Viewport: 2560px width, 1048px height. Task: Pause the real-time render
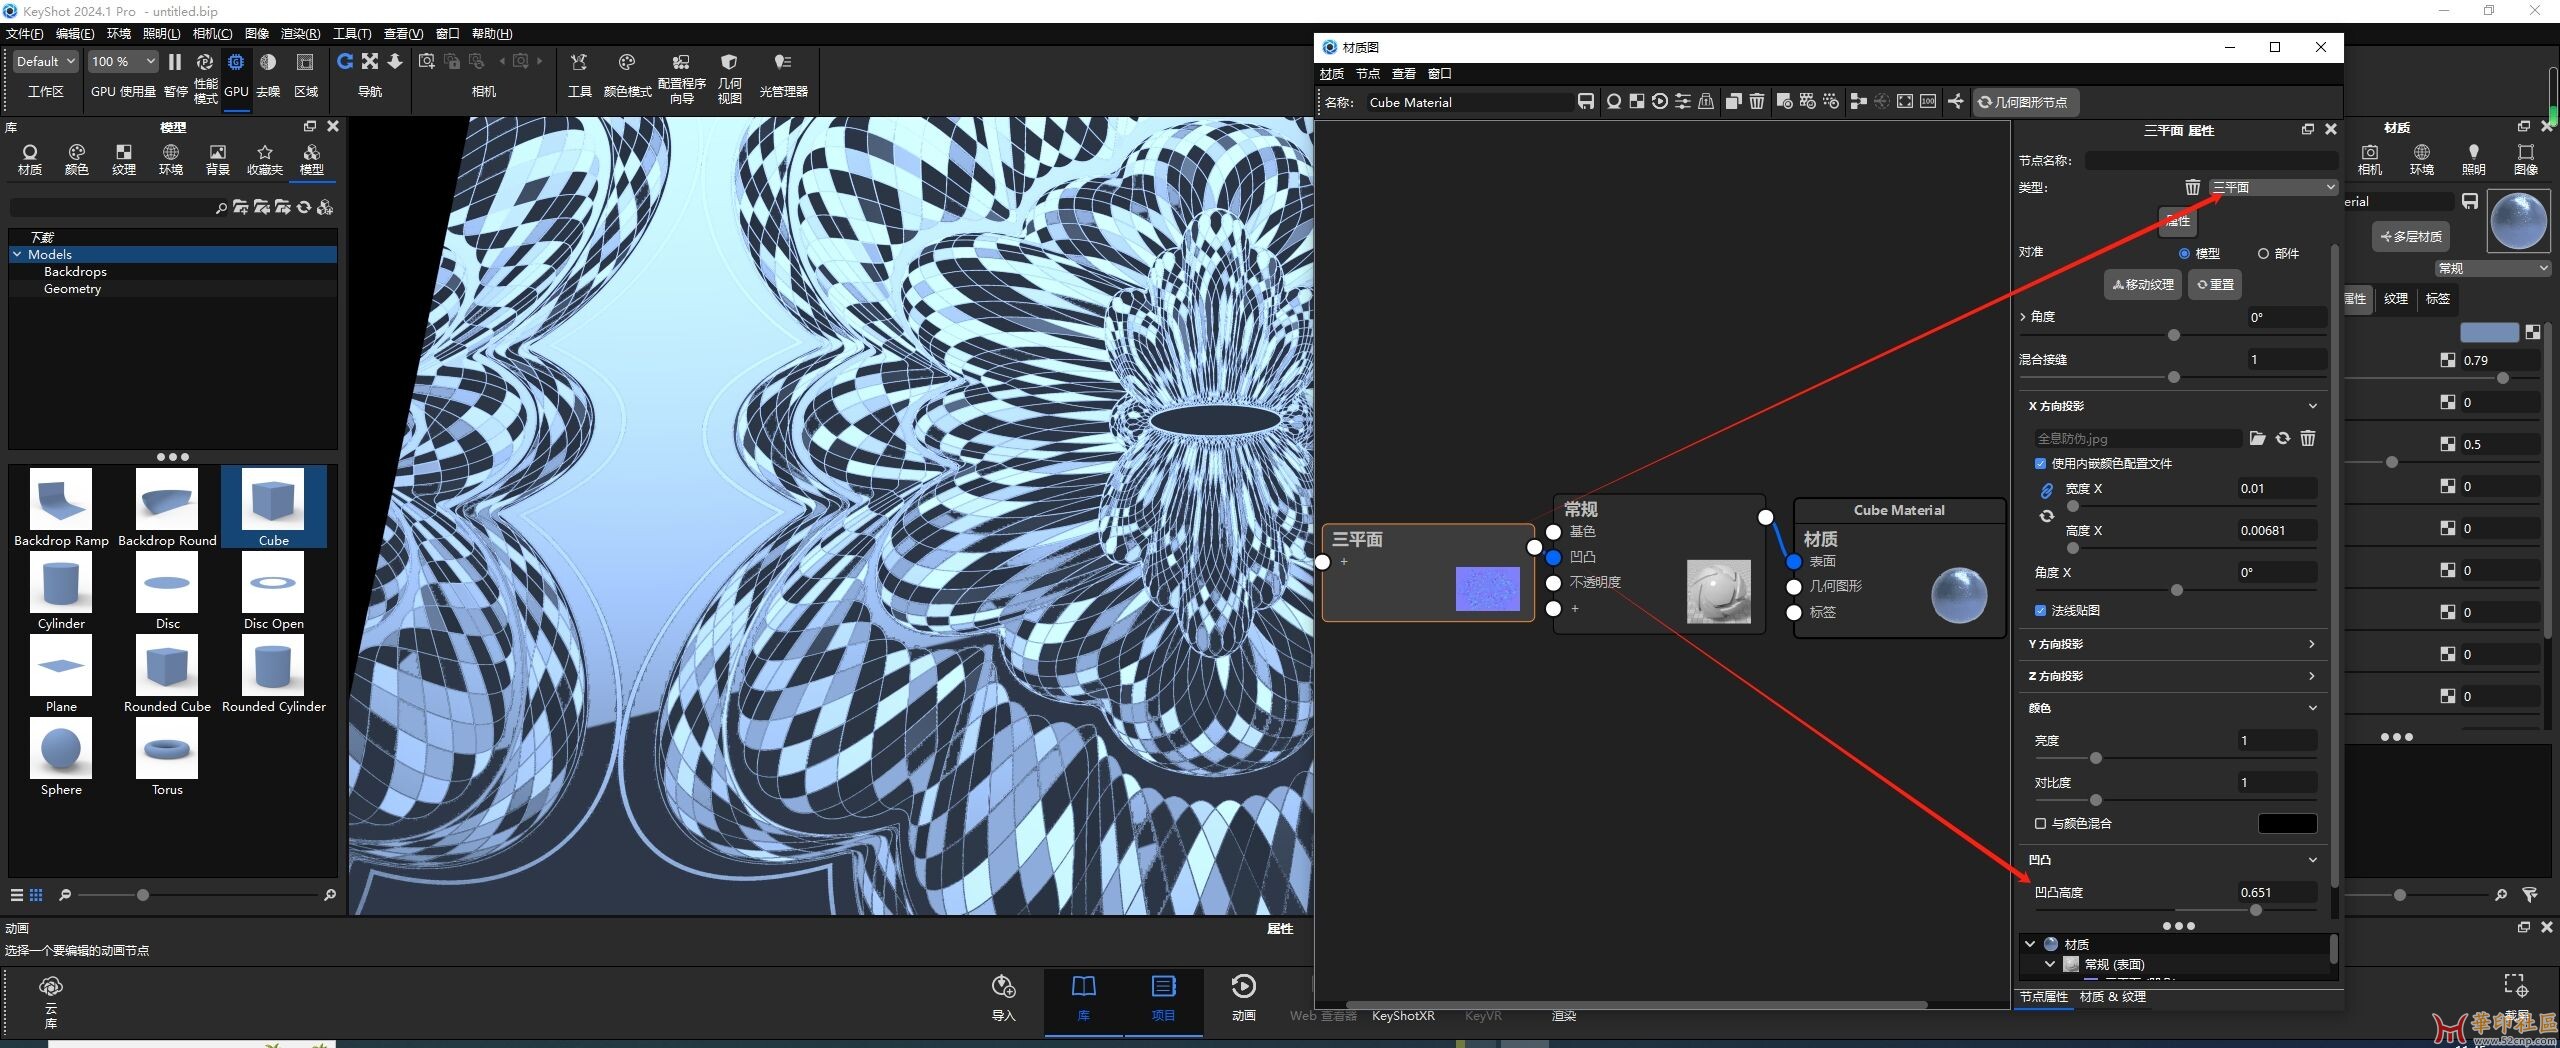pos(175,62)
